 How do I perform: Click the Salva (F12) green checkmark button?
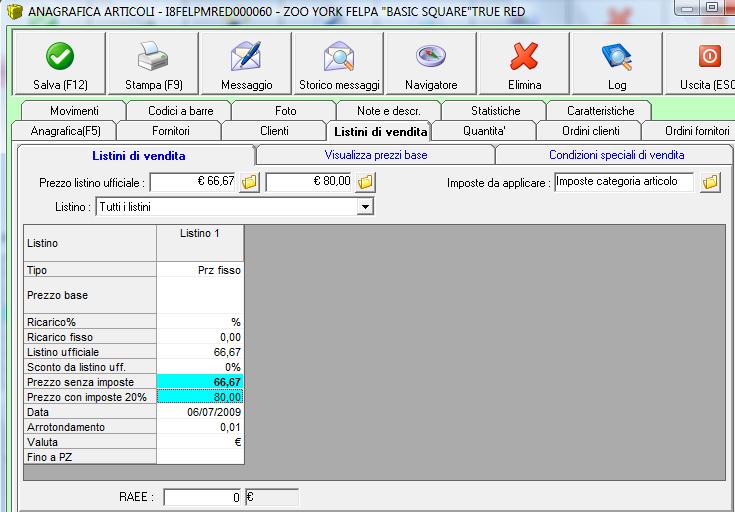[x=60, y=63]
